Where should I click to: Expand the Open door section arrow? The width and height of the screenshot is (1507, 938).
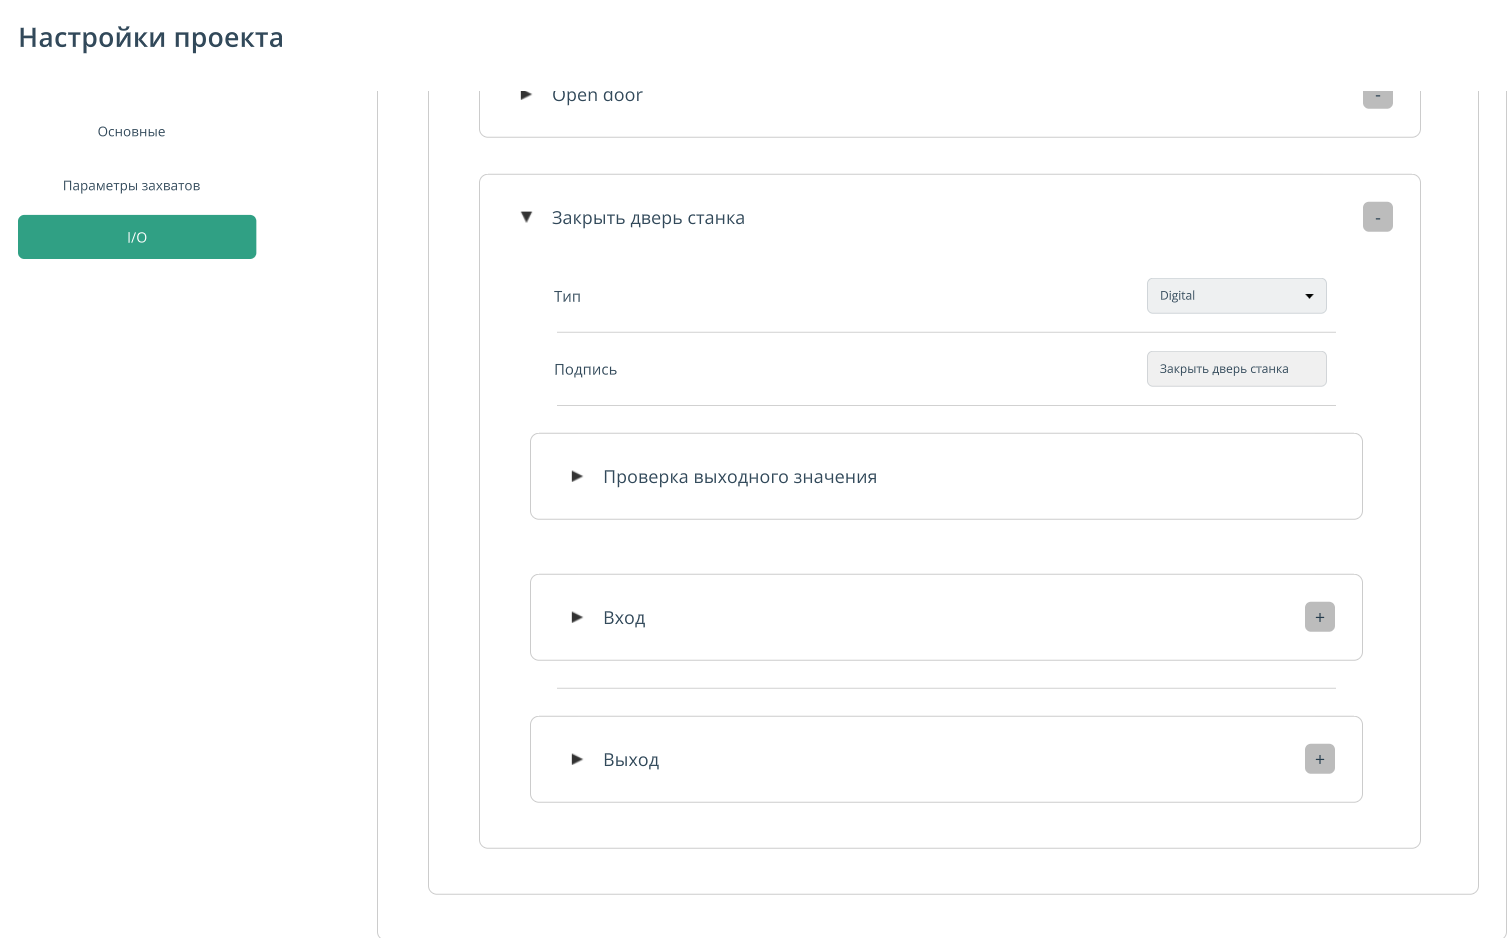click(526, 96)
